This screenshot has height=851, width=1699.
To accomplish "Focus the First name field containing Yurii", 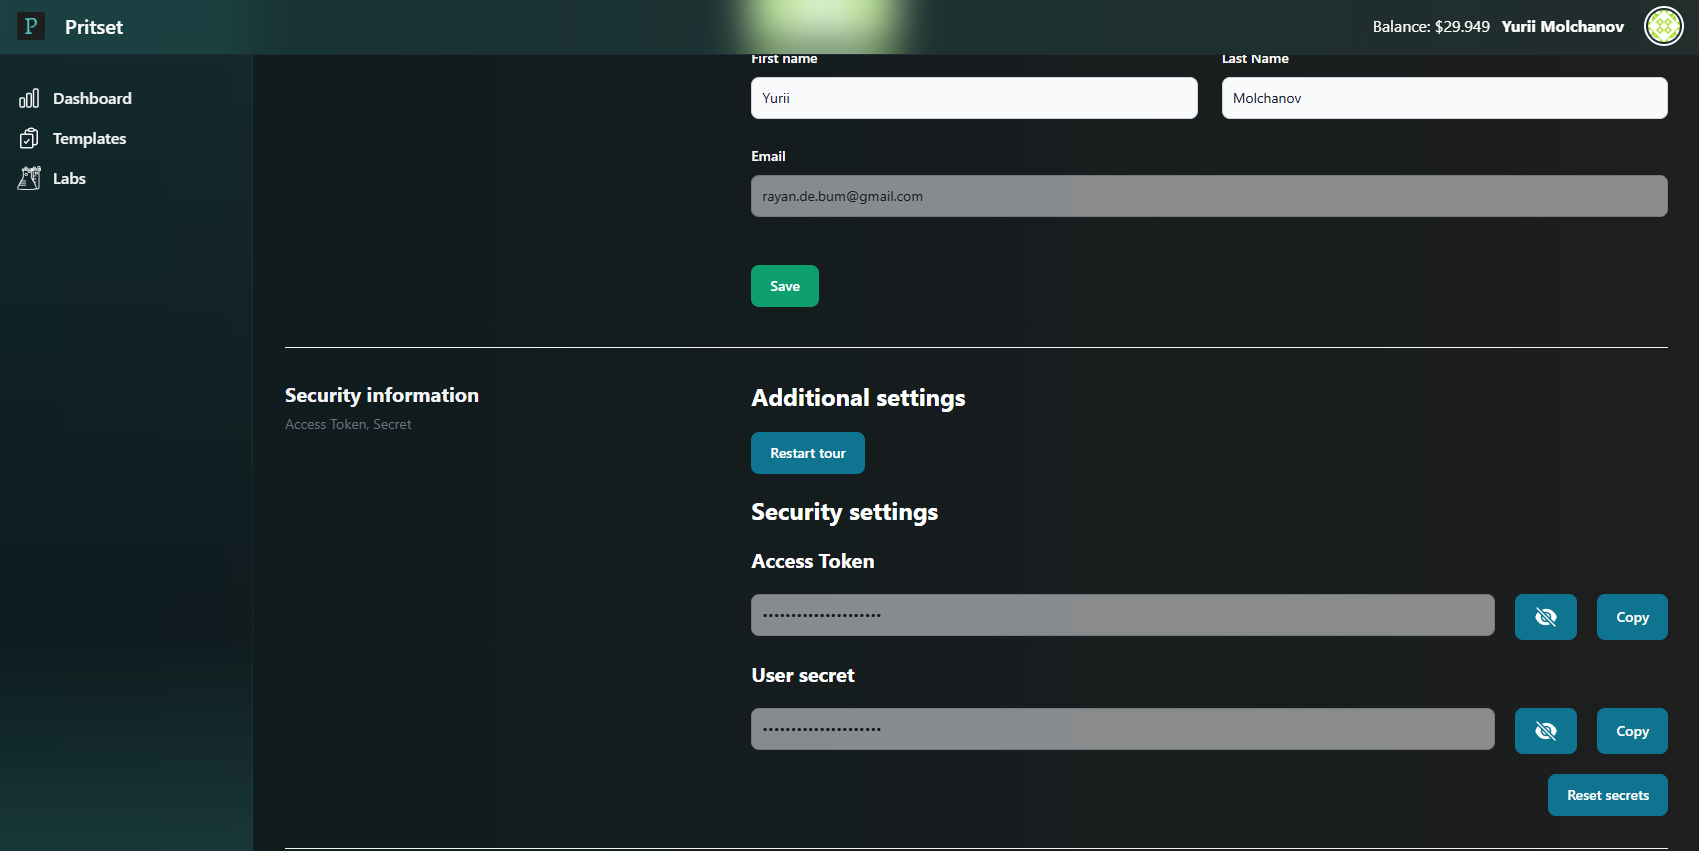I will point(973,98).
